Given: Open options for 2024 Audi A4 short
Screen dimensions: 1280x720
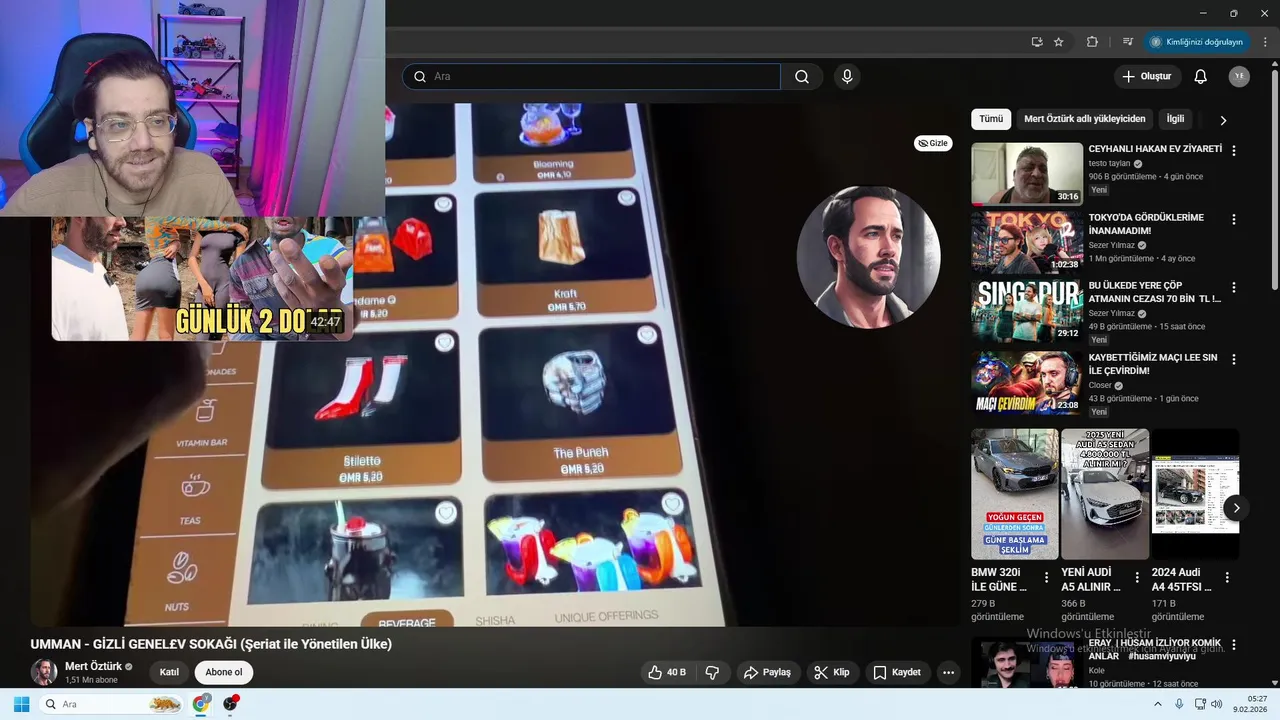Looking at the screenshot, I should [1227, 577].
